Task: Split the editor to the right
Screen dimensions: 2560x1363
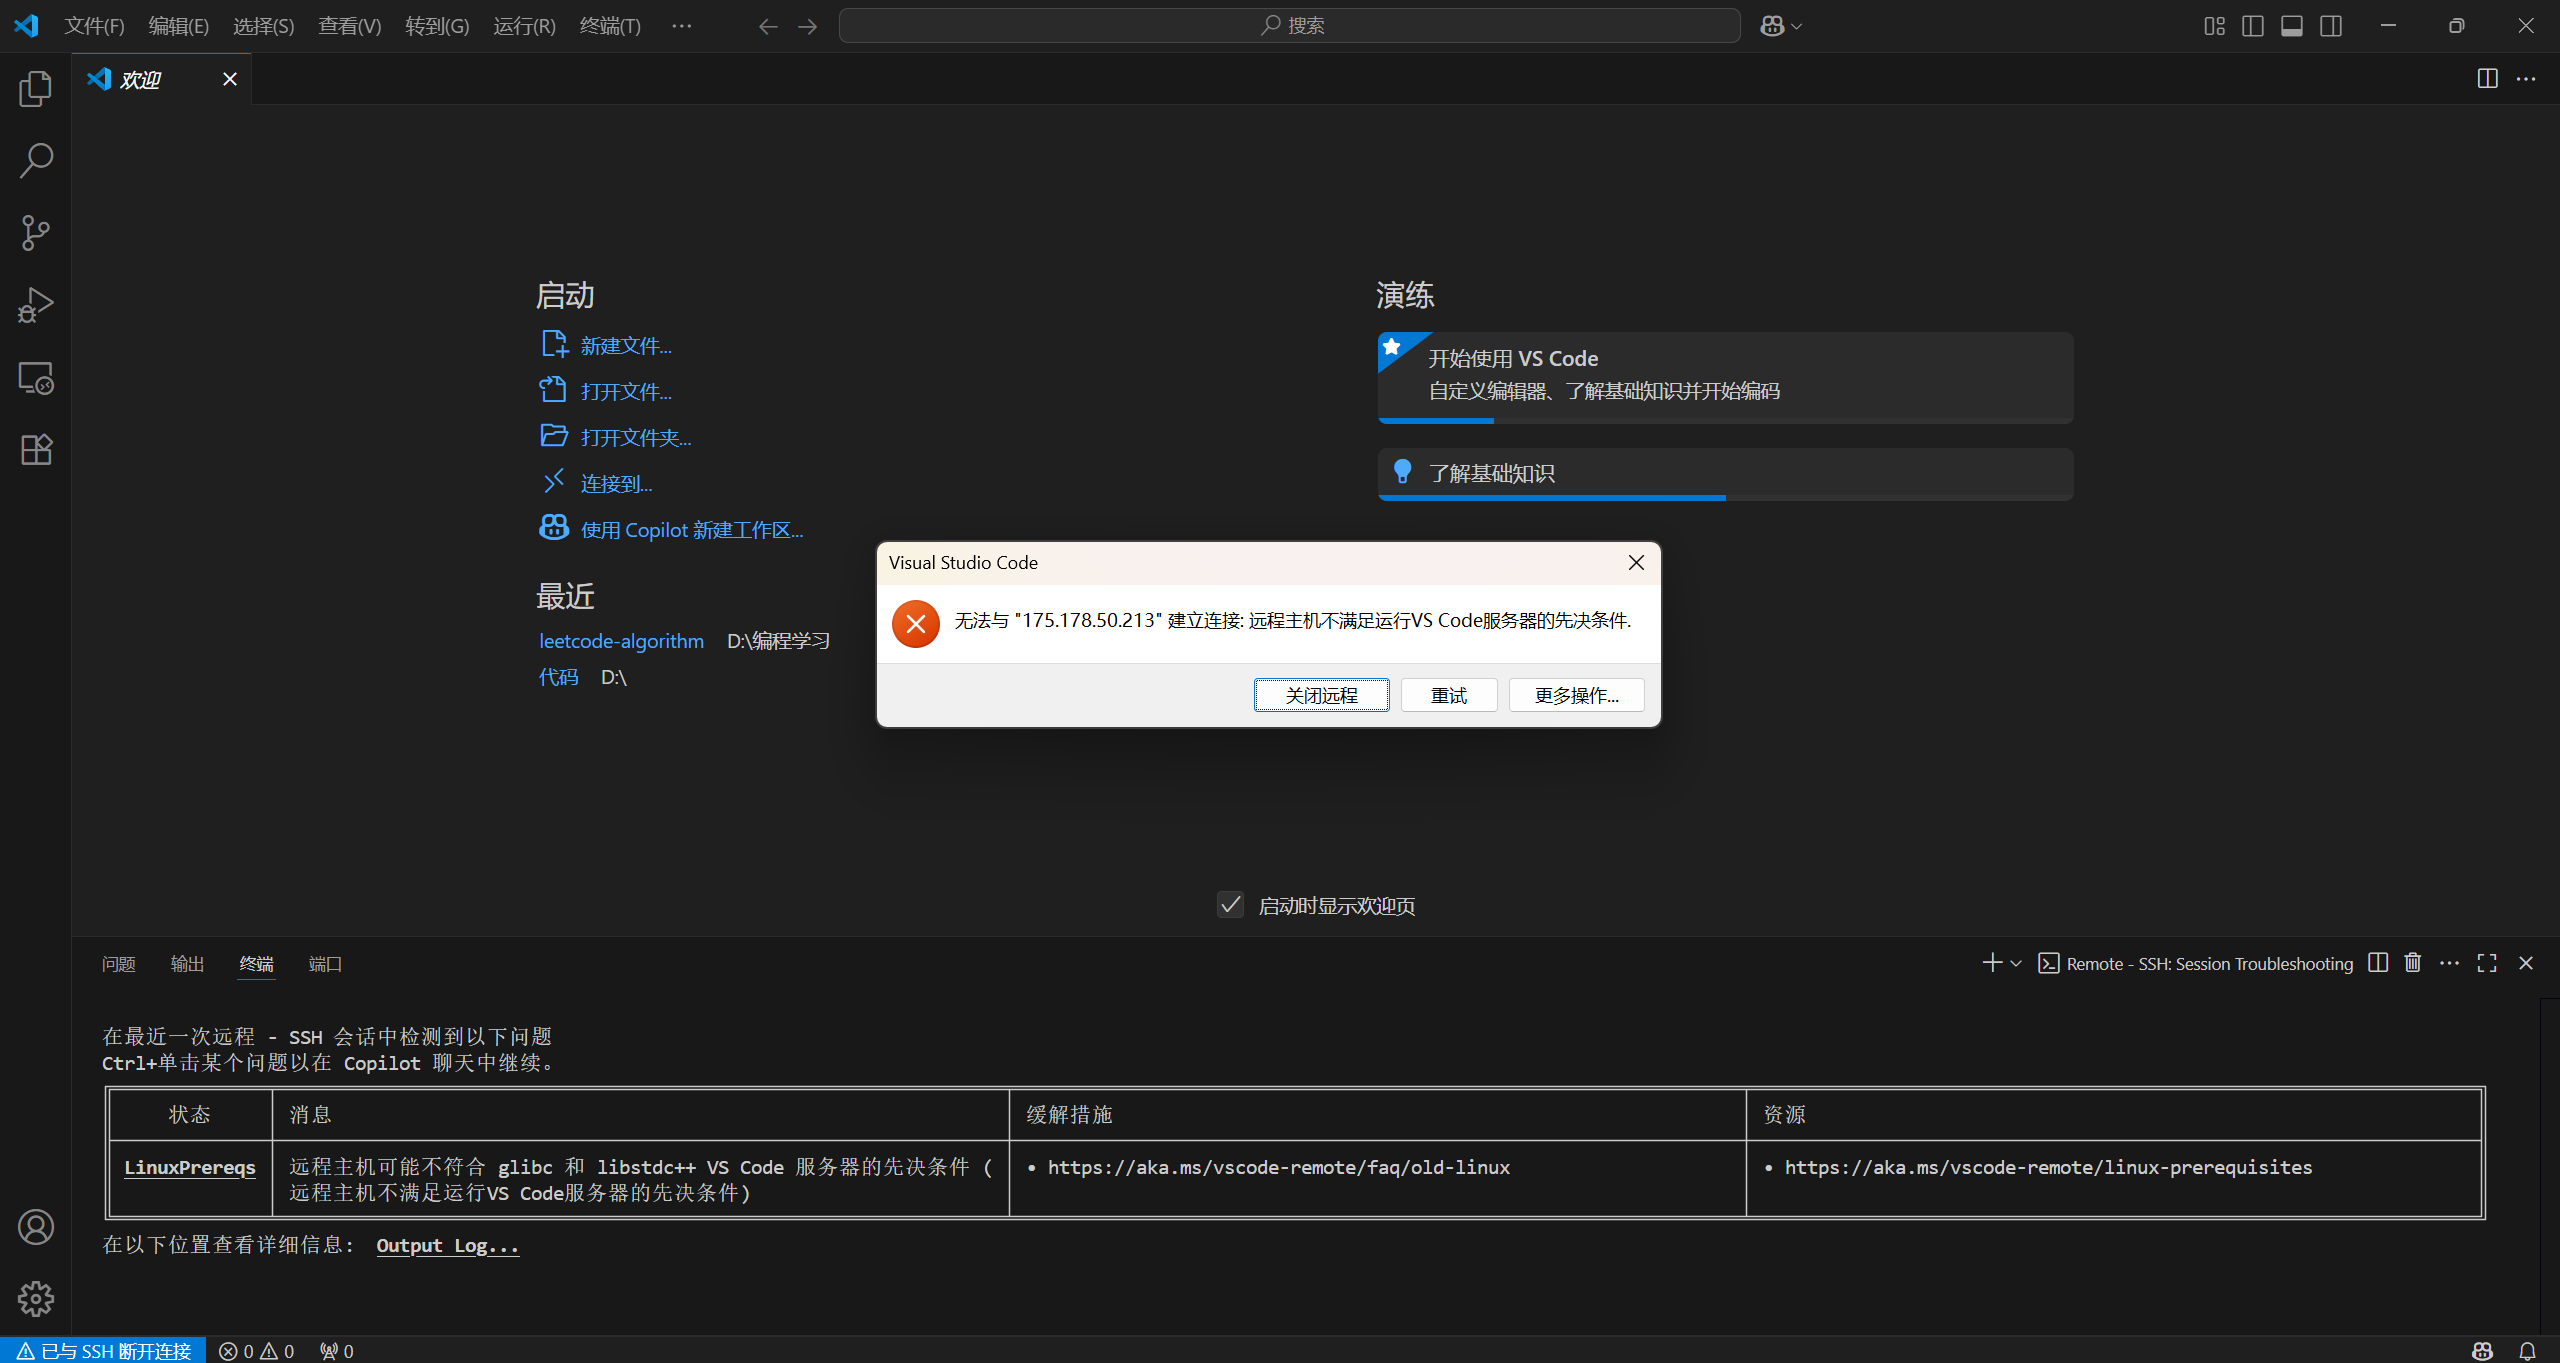Action: click(x=2487, y=79)
